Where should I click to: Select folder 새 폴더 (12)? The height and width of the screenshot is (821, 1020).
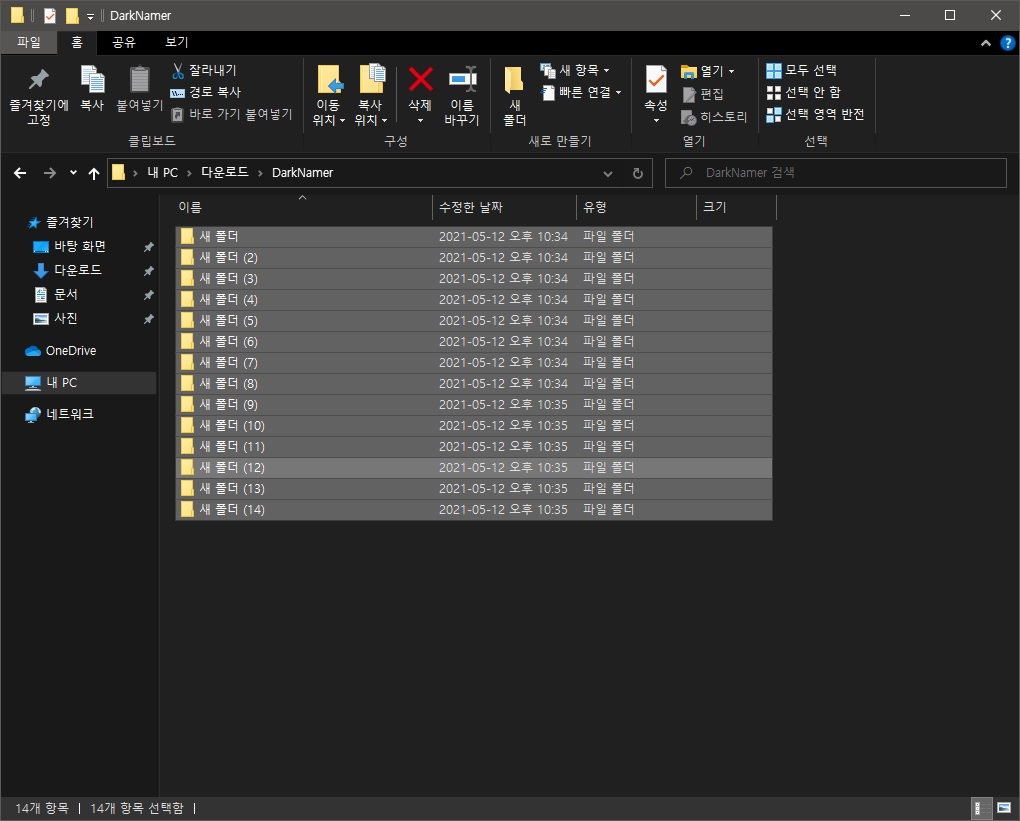click(x=474, y=468)
